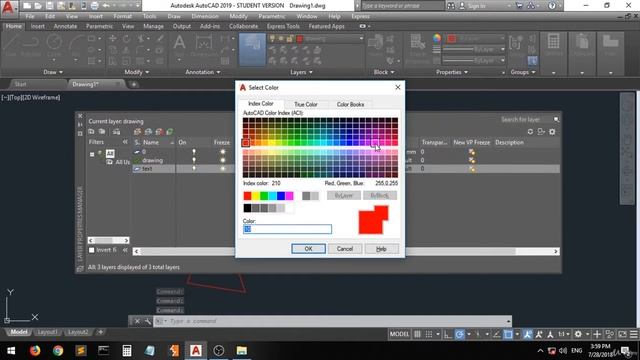Toggle Freeze sun for text layer

point(222,168)
